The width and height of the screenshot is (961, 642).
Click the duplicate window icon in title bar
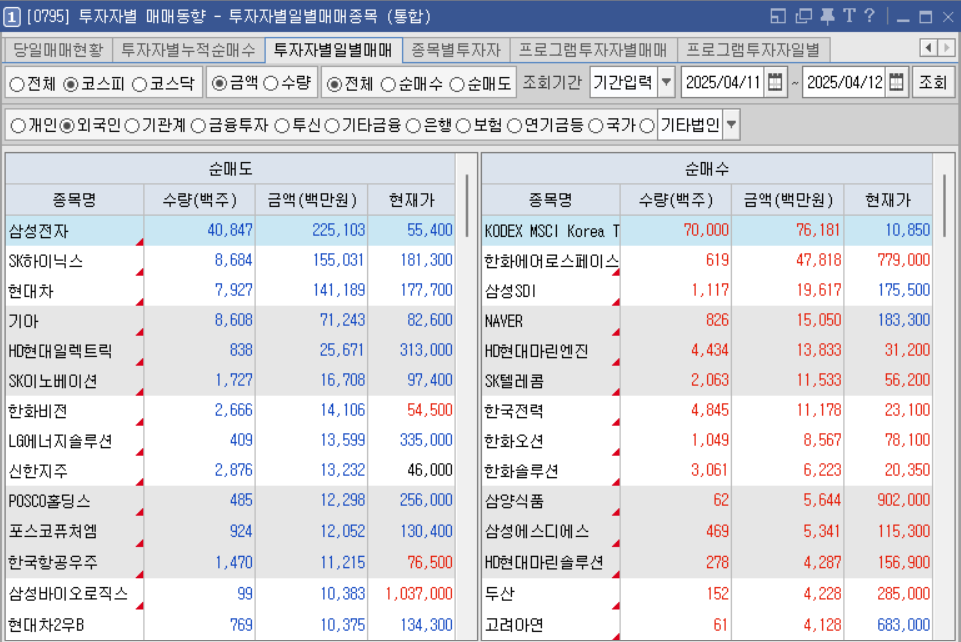(803, 16)
